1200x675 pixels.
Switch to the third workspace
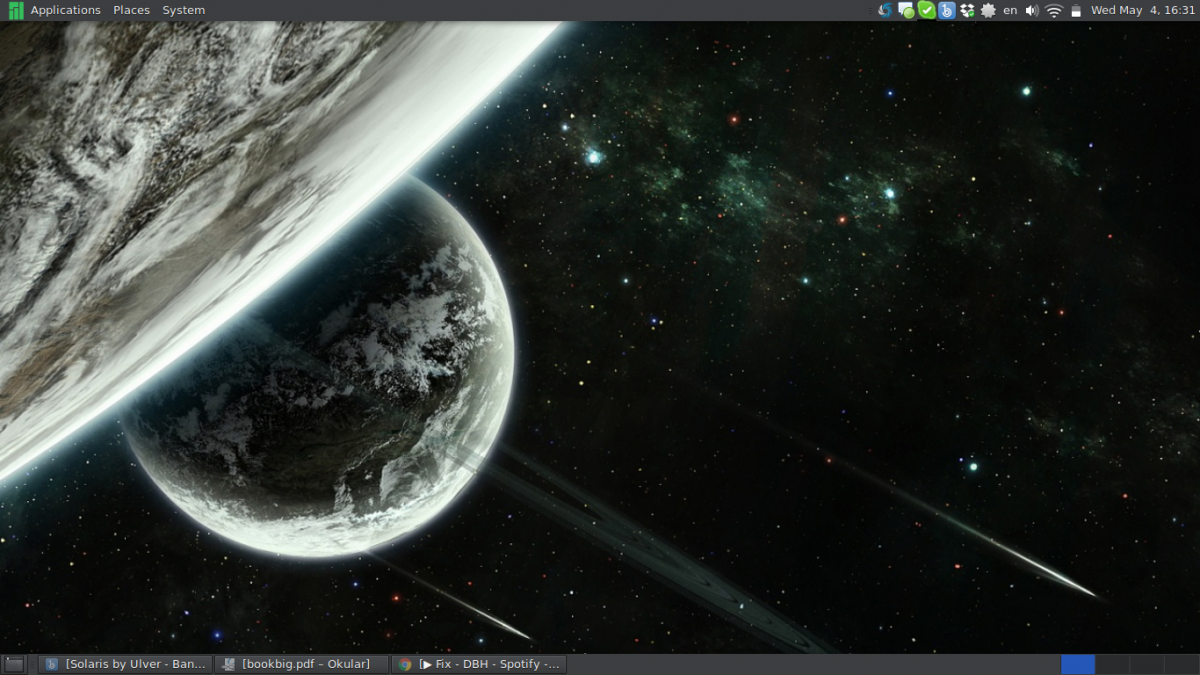(1146, 664)
